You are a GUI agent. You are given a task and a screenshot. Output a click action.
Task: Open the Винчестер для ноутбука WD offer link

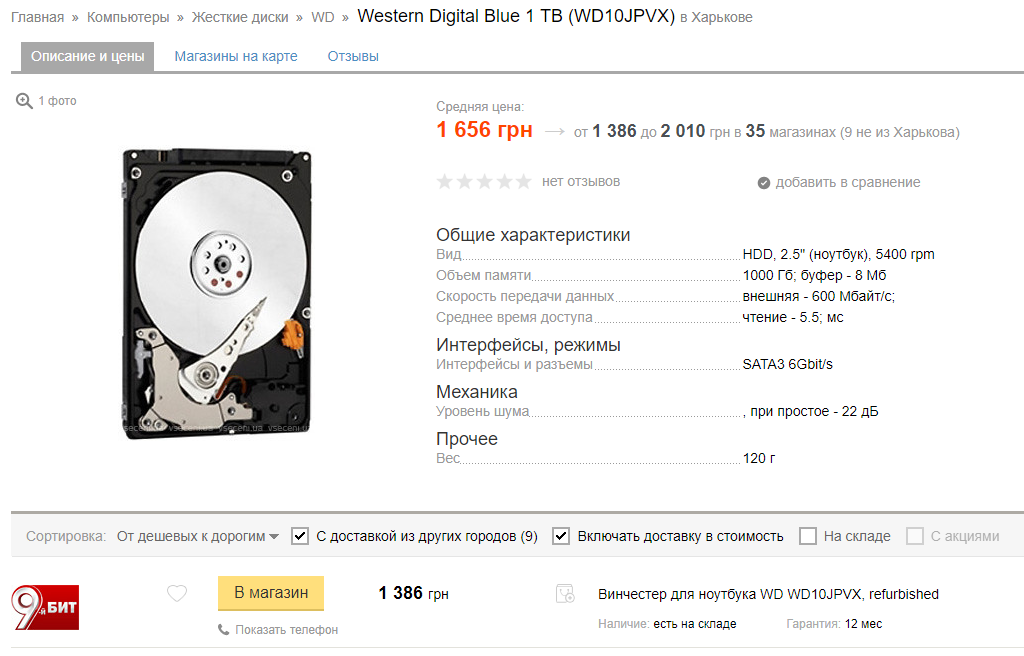[x=768, y=594]
